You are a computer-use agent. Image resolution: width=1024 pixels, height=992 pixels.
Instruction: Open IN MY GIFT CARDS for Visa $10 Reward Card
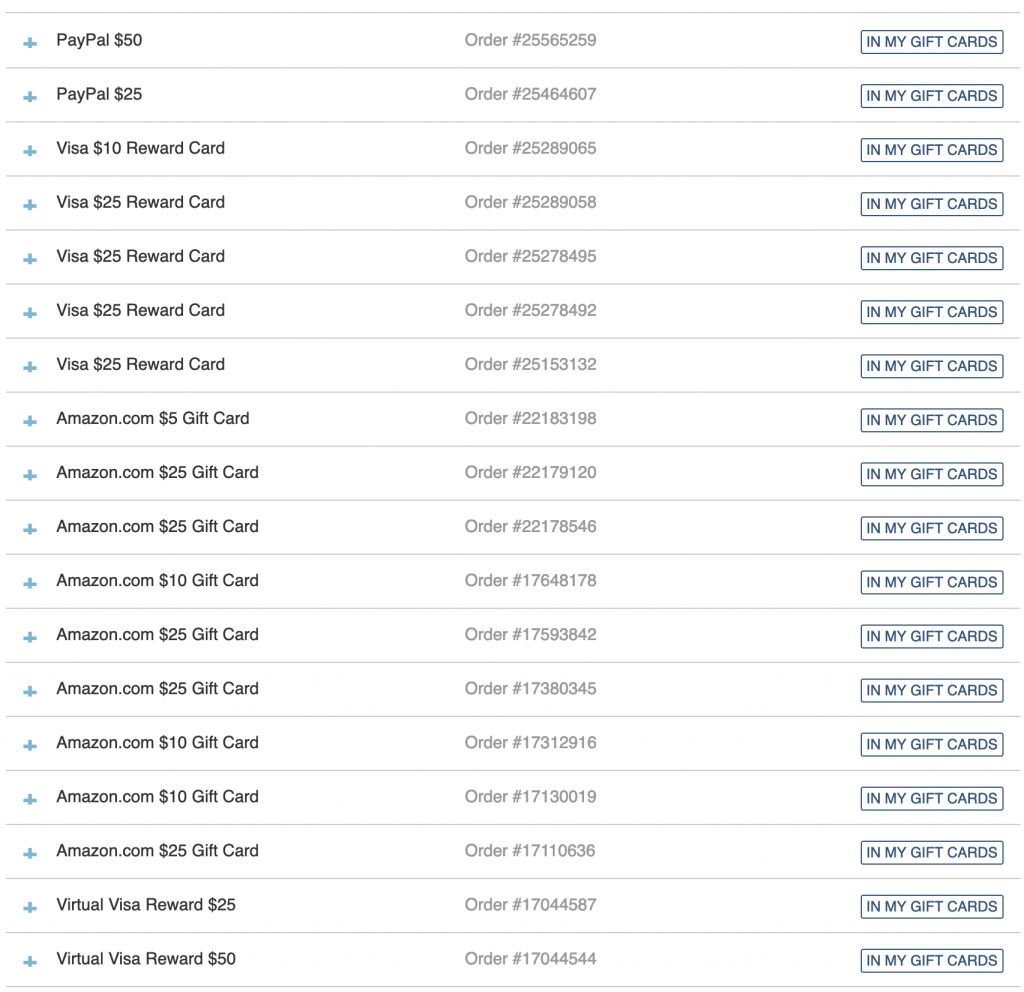931,150
